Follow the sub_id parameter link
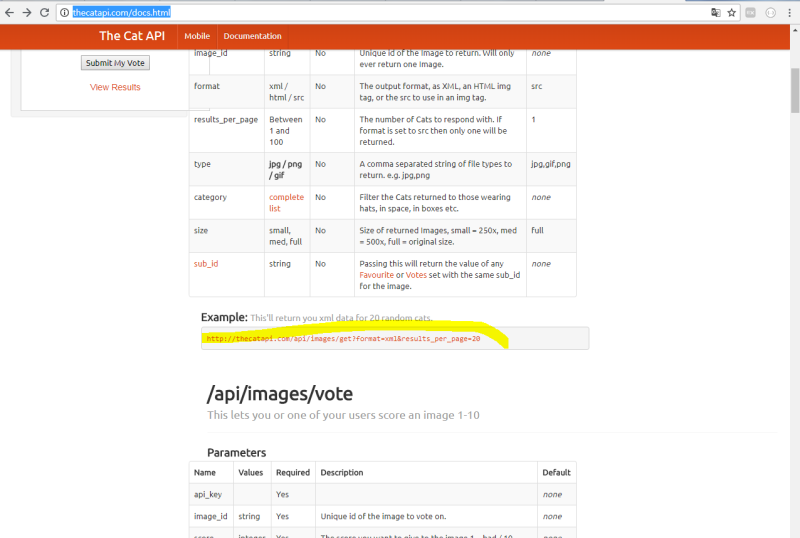This screenshot has width=800, height=538. pyautogui.click(x=206, y=264)
